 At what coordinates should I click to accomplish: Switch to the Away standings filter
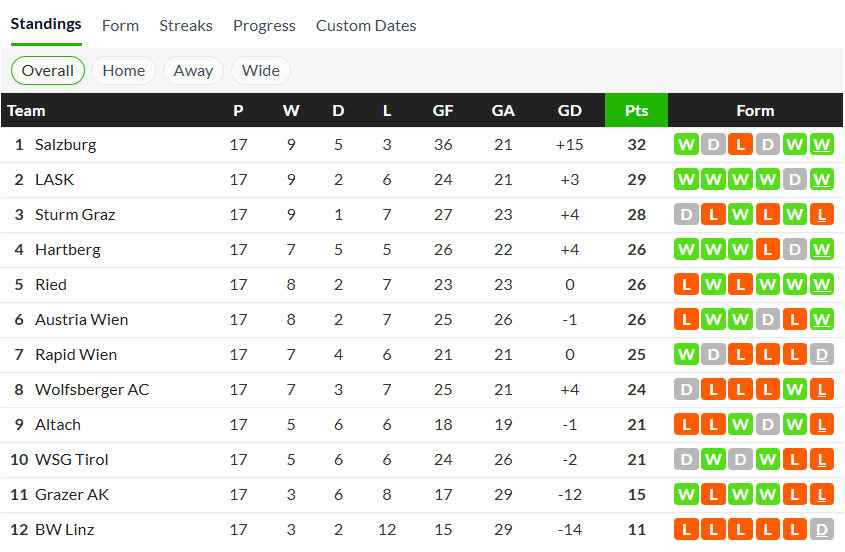click(193, 70)
